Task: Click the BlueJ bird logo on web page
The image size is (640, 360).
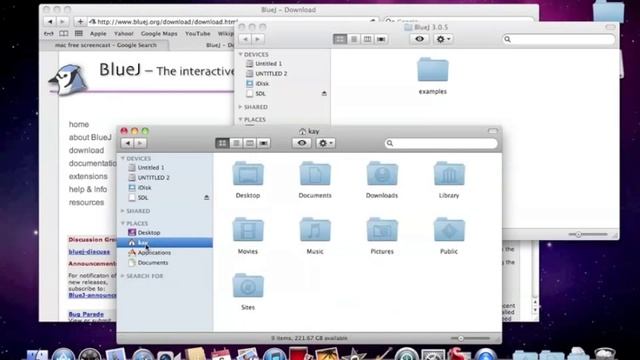Action: pos(68,80)
